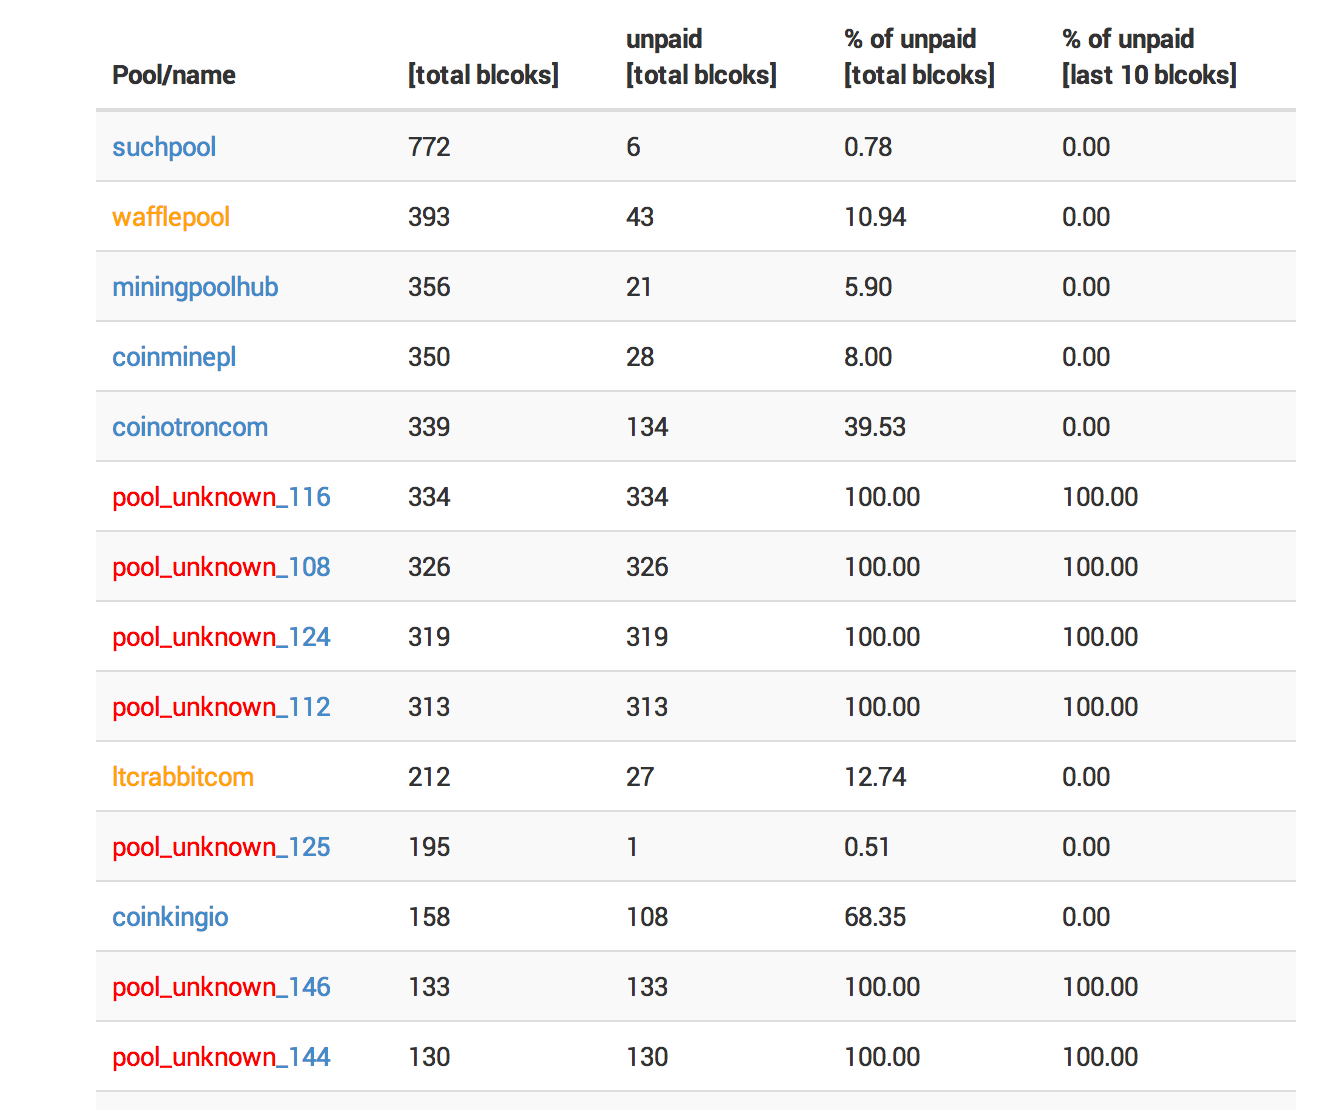1342x1110 pixels.
Task: Open the suchpool link
Action: point(164,147)
